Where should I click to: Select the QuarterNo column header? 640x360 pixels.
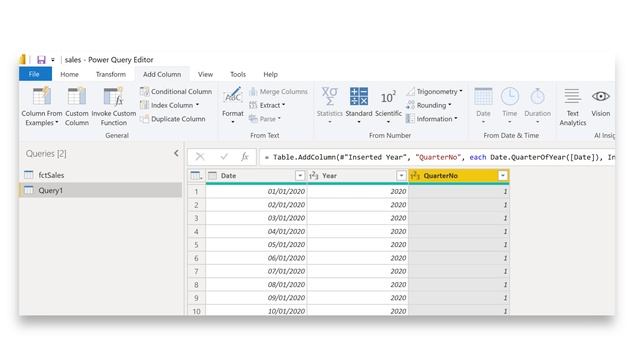(x=459, y=176)
